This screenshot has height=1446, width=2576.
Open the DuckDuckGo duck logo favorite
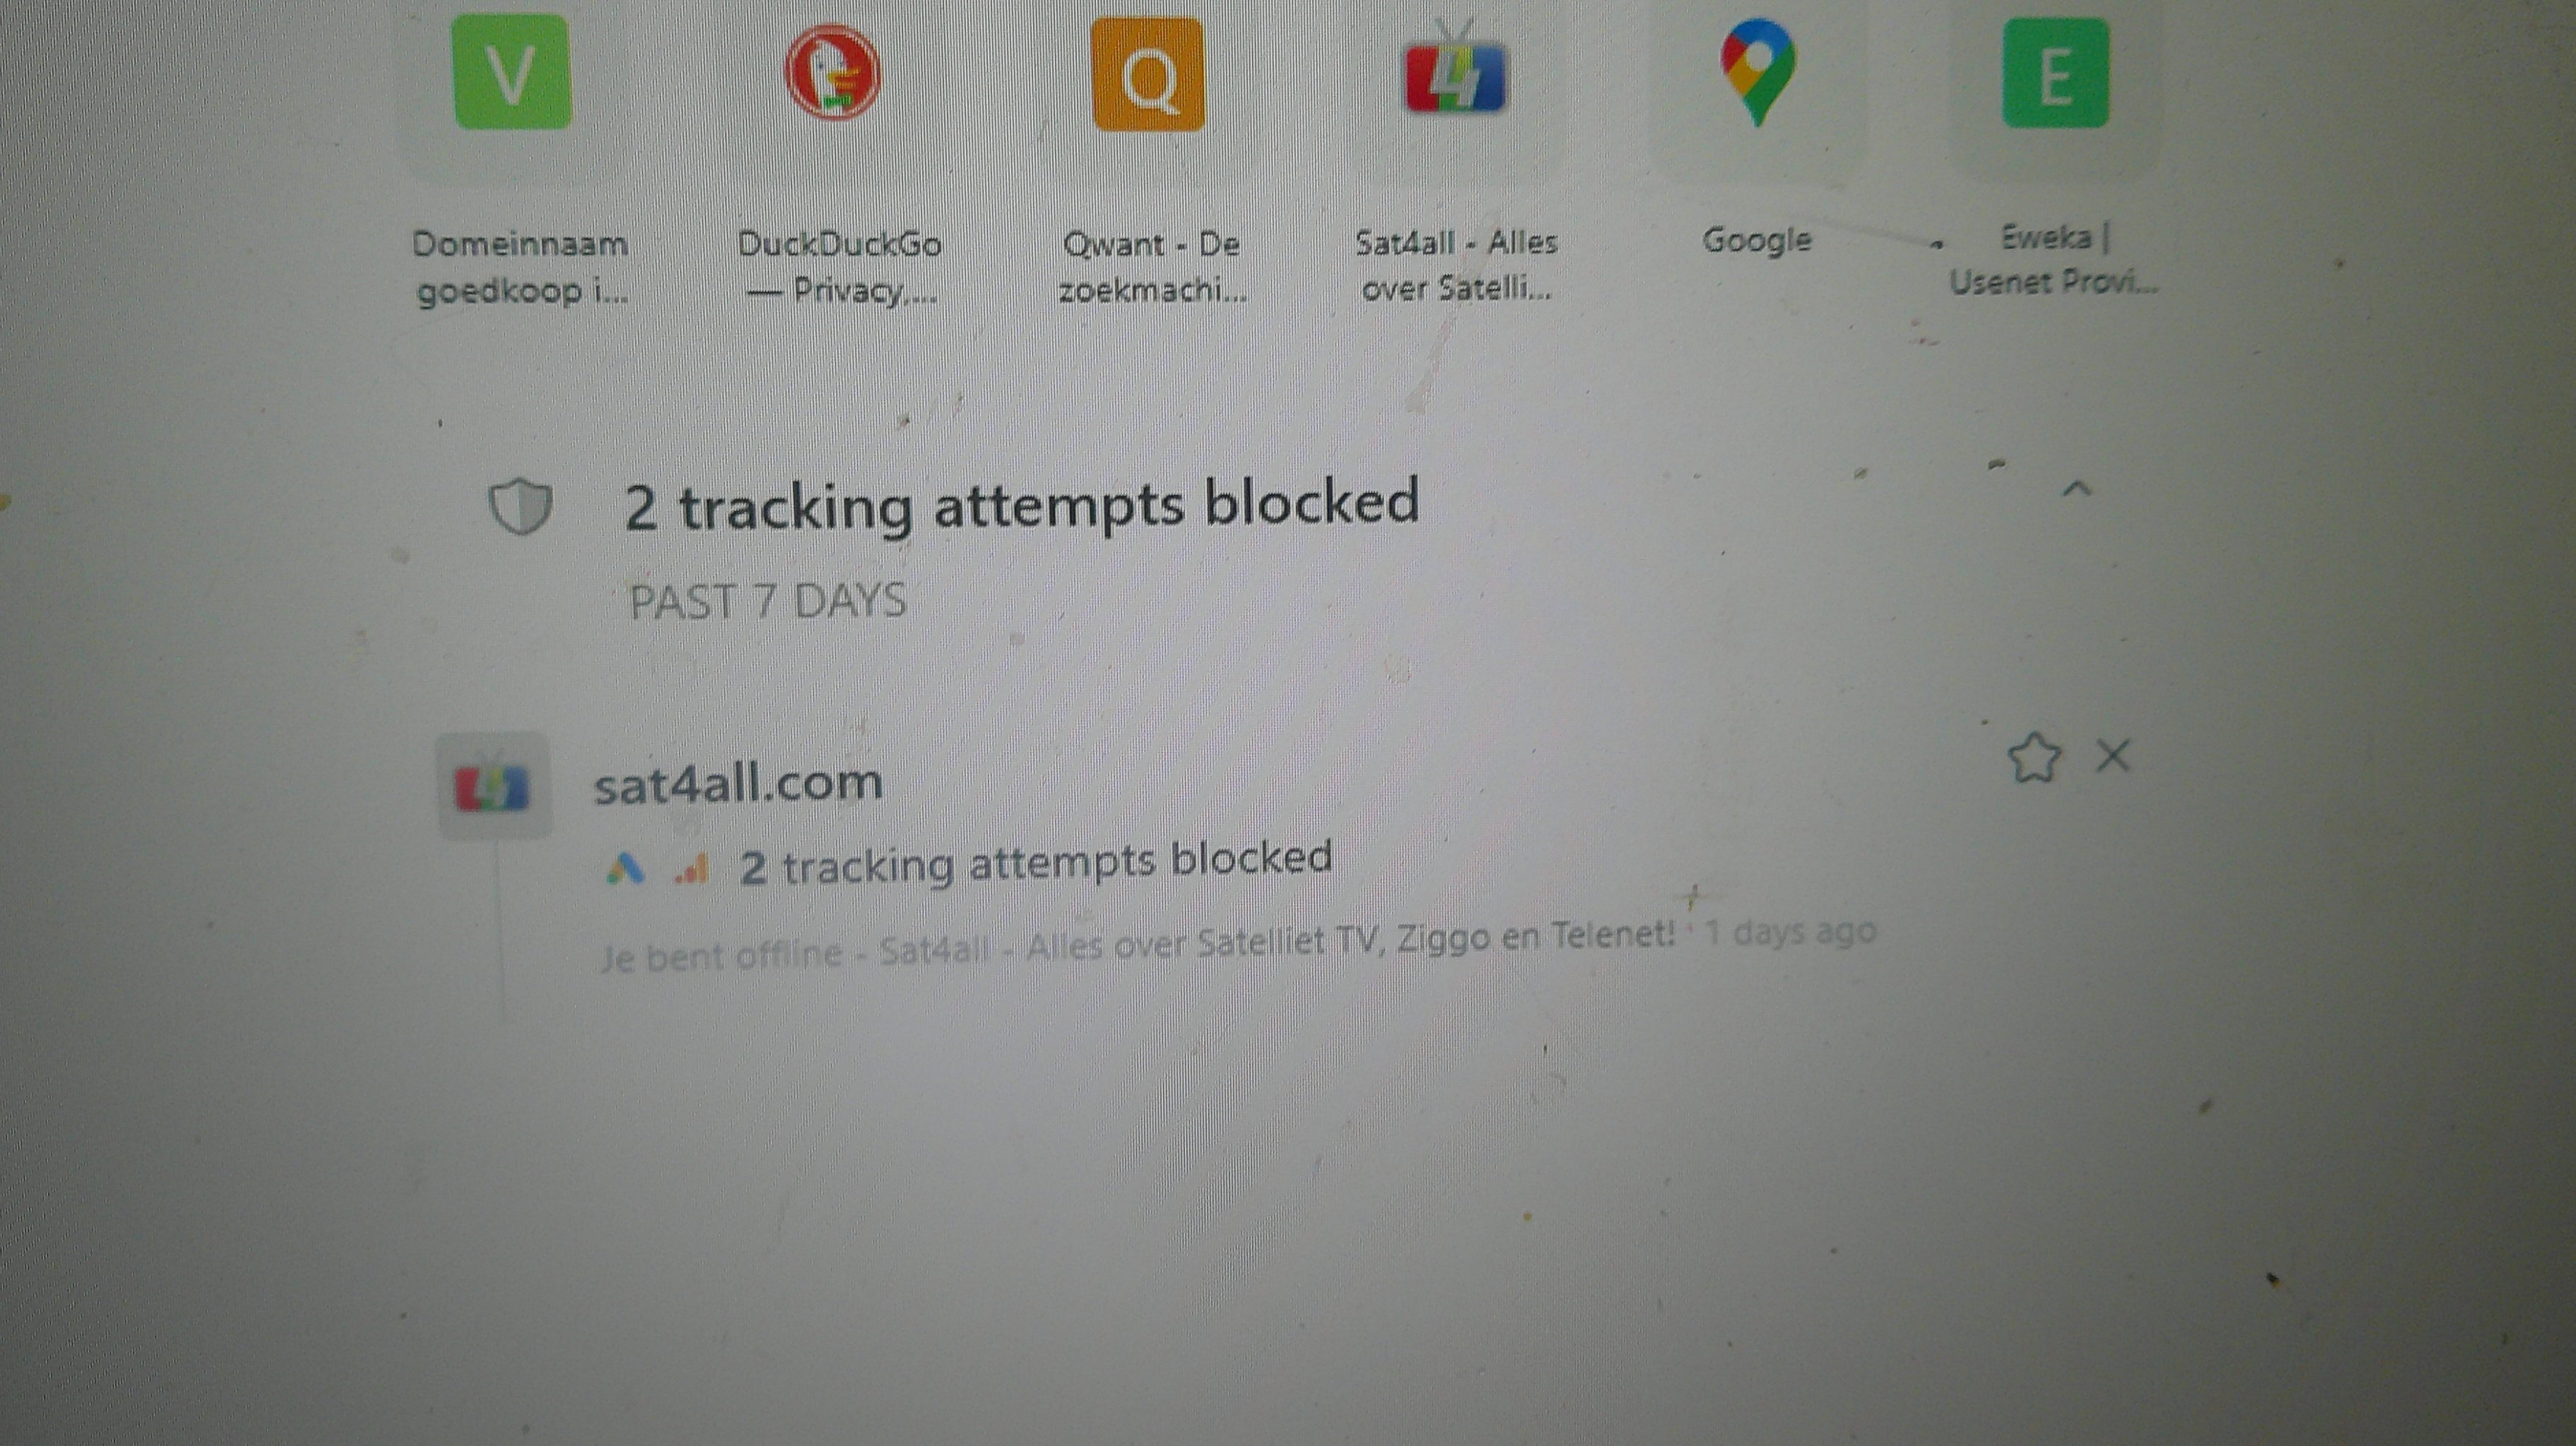point(833,72)
